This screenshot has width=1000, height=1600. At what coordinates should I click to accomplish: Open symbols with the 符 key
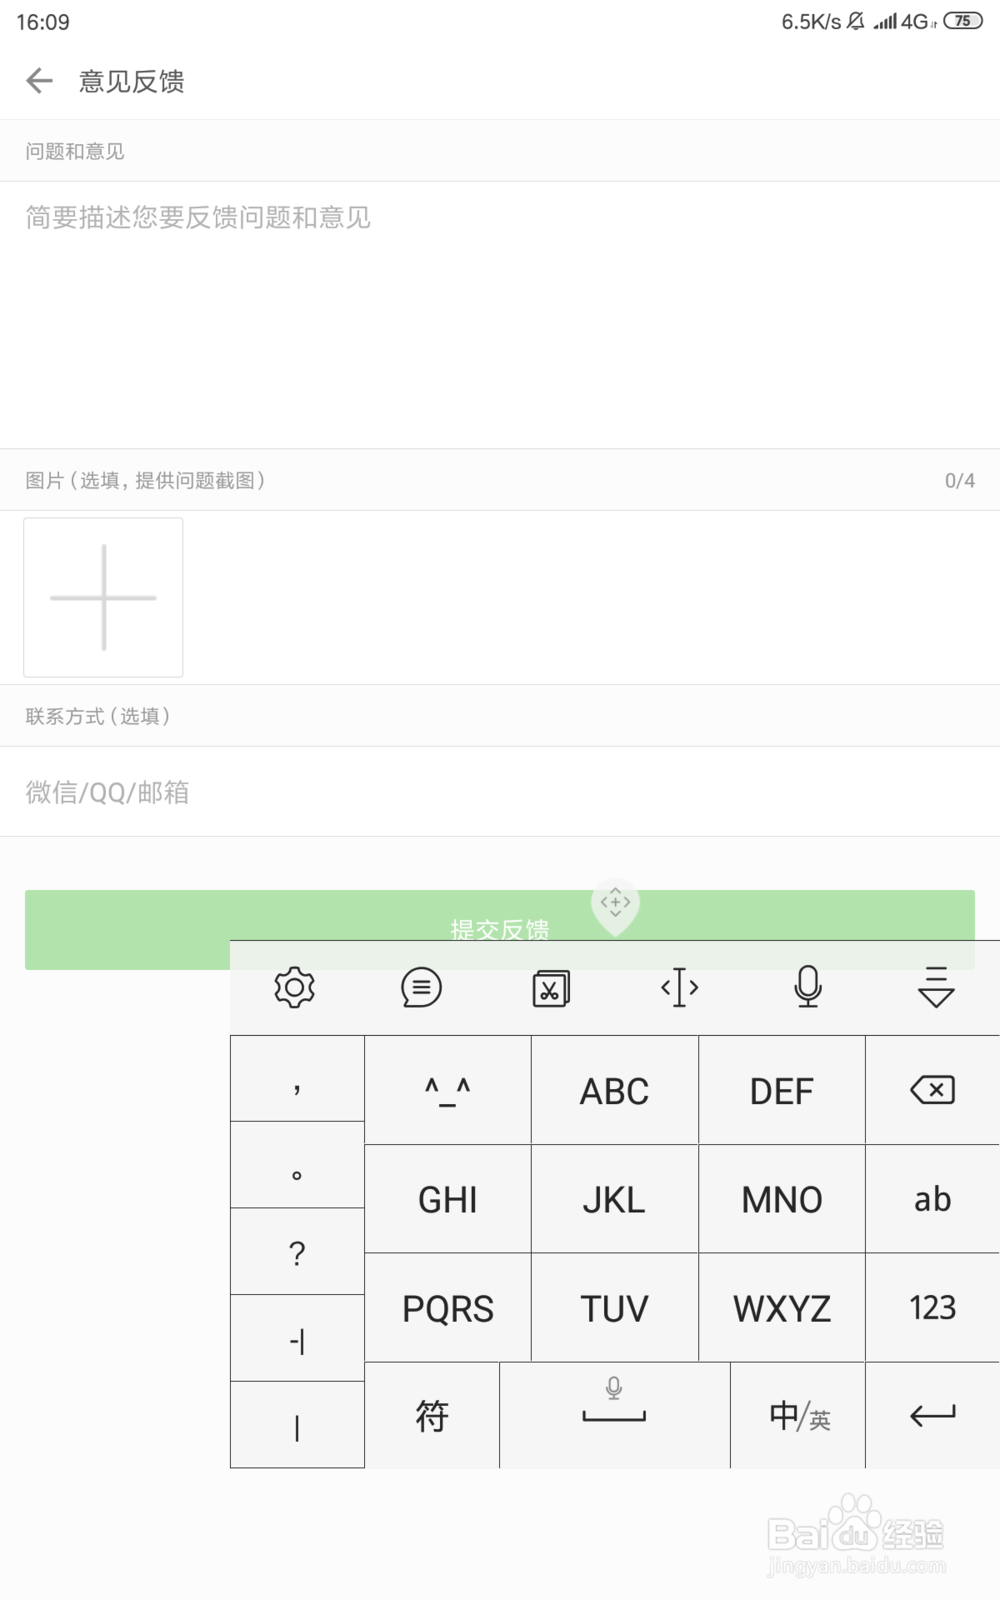432,1415
